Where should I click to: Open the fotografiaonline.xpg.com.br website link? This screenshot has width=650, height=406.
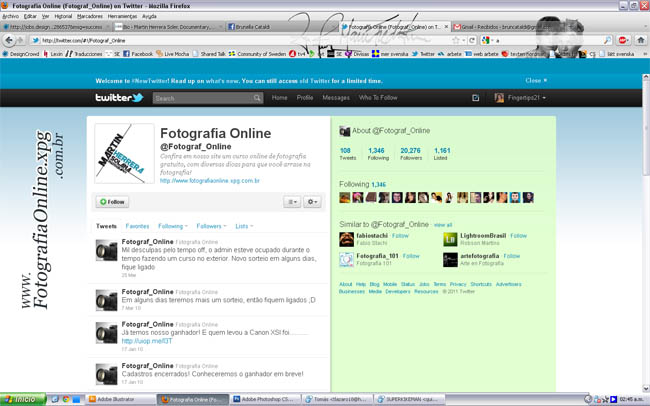(x=210, y=181)
